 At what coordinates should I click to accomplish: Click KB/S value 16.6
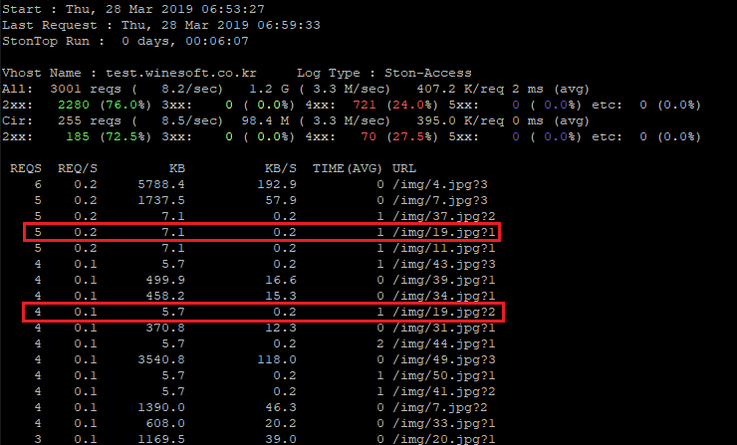[281, 280]
